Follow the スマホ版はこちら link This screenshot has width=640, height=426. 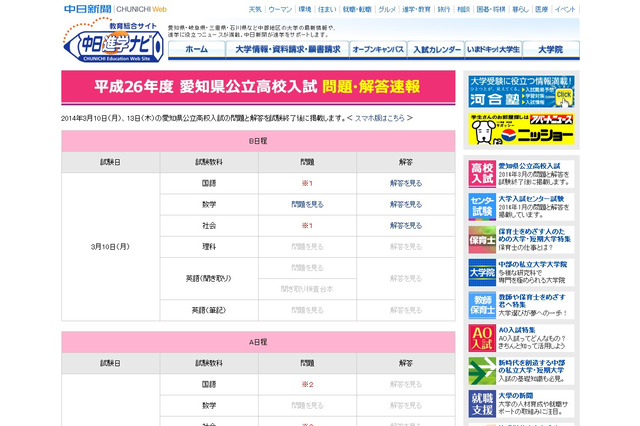[380, 118]
